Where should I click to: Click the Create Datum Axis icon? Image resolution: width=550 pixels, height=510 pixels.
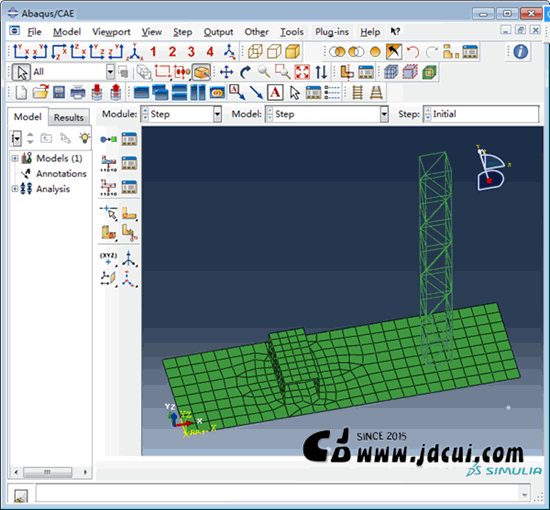[129, 259]
